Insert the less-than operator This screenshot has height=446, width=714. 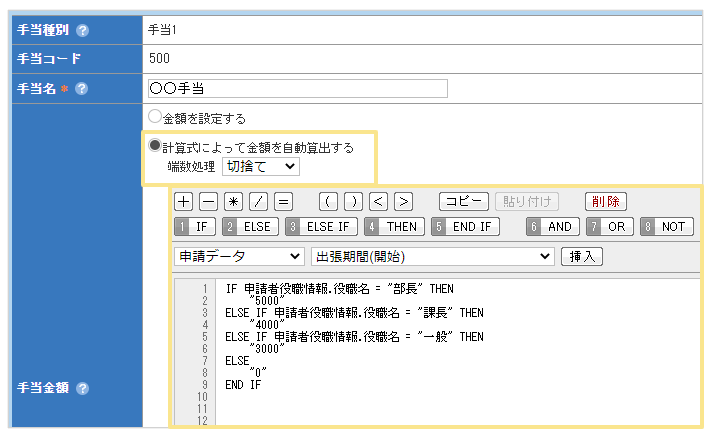(x=378, y=202)
